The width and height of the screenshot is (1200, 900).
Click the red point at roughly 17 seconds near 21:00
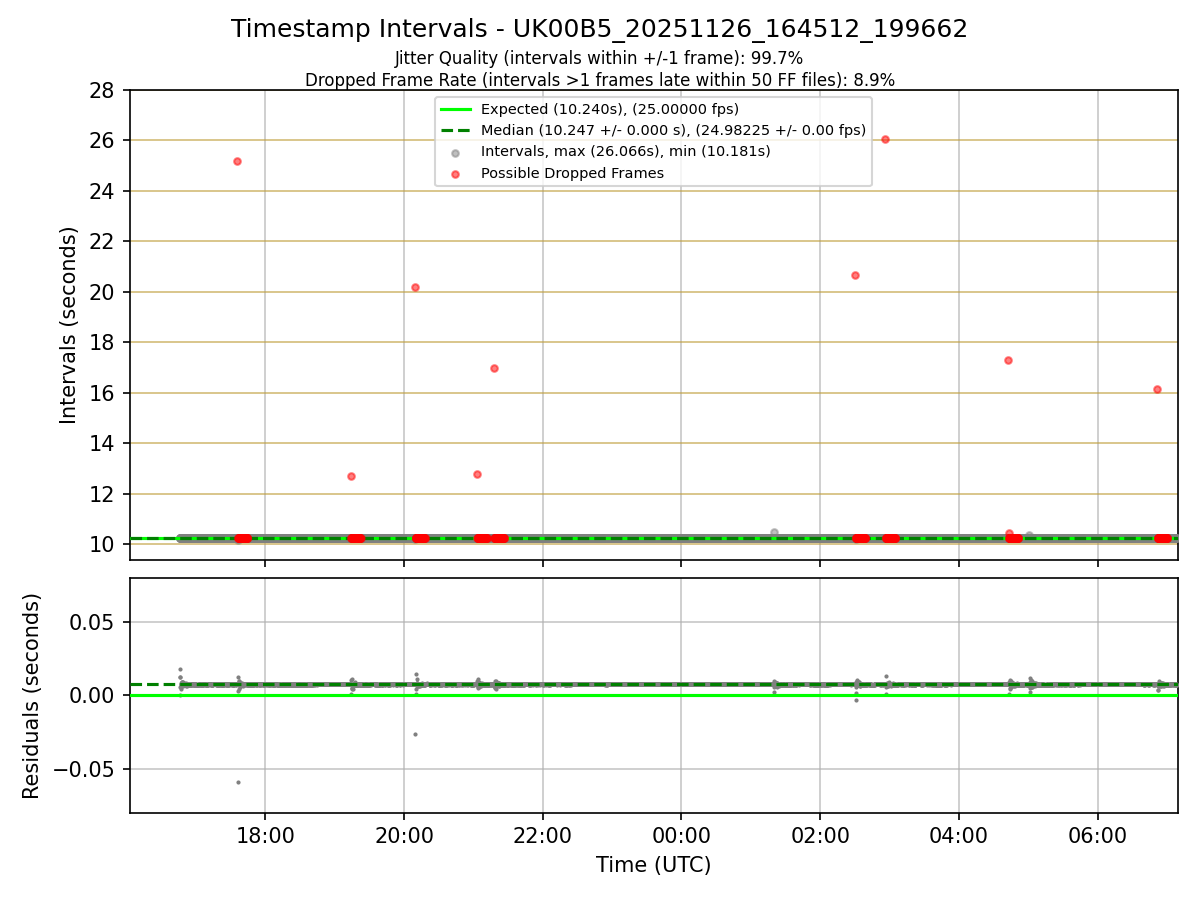click(x=494, y=368)
